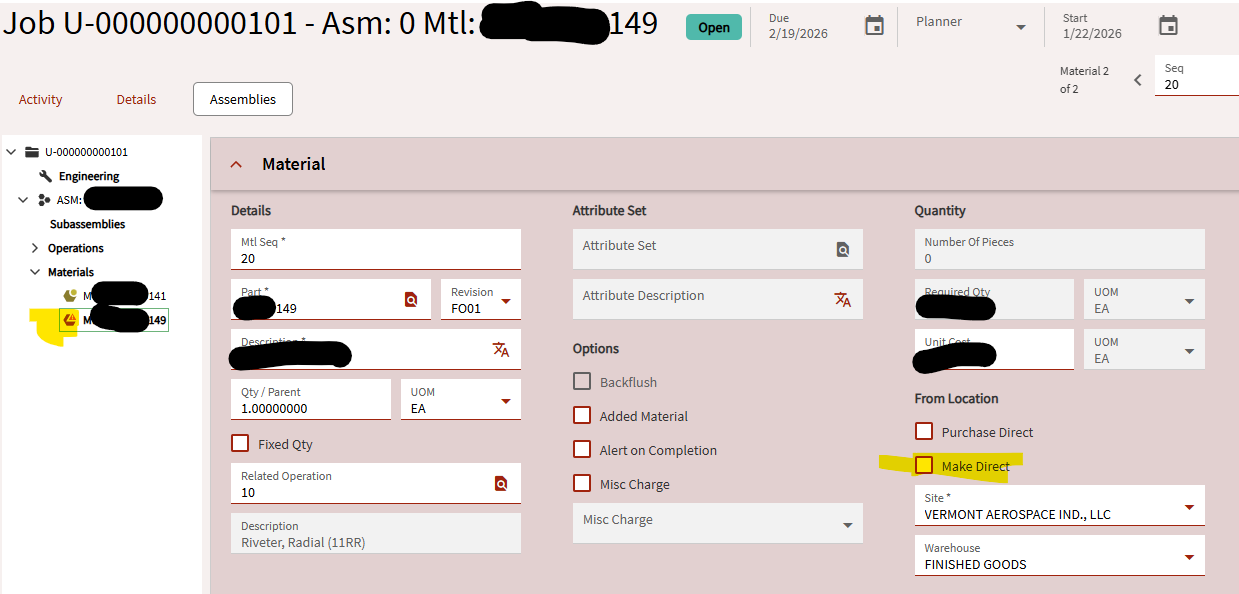
Task: Click the Mtl Seq input field
Action: pyautogui.click(x=376, y=249)
